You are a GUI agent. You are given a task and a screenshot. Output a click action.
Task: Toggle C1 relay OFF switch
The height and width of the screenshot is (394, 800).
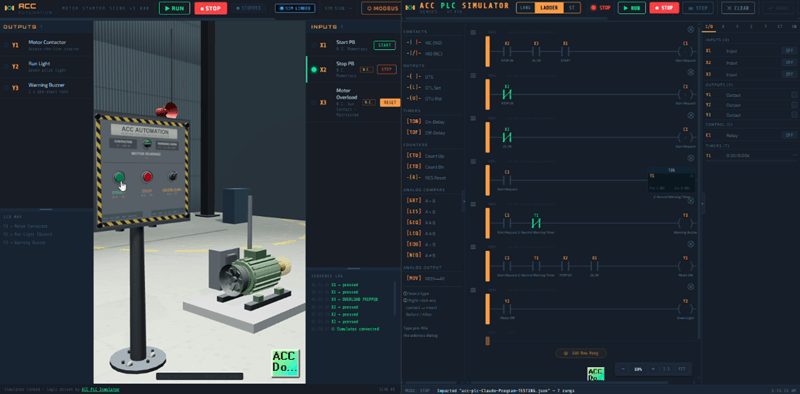tap(789, 135)
